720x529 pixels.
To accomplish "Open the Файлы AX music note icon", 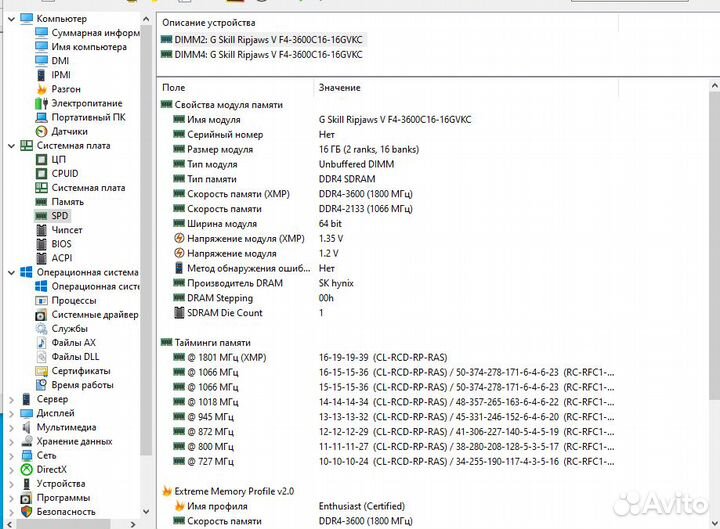I will tap(41, 343).
